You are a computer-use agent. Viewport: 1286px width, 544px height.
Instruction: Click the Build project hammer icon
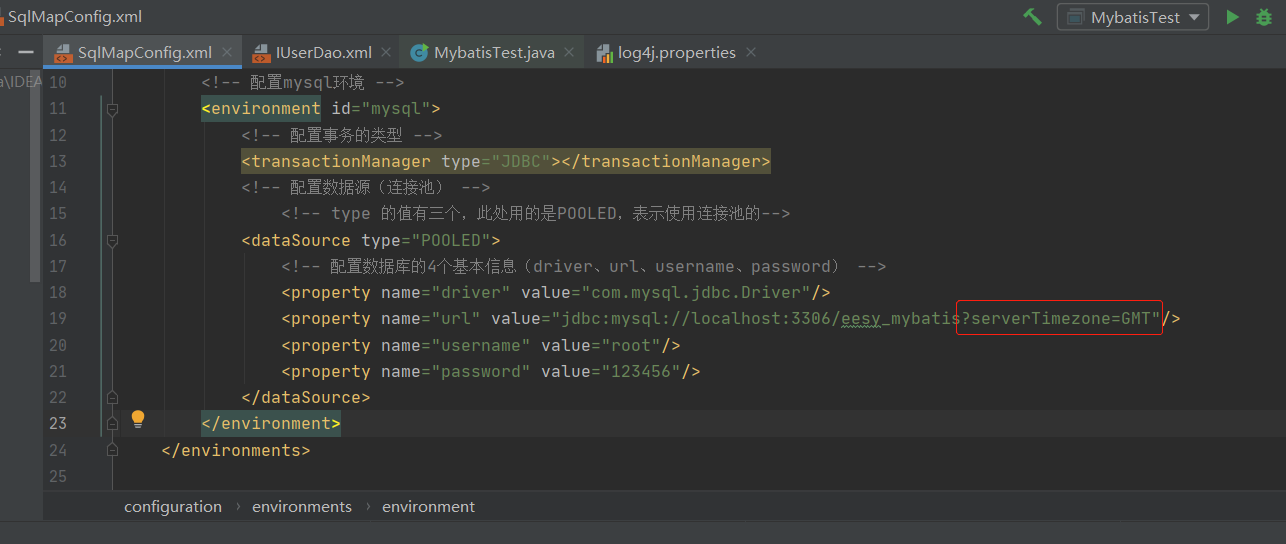click(1033, 17)
